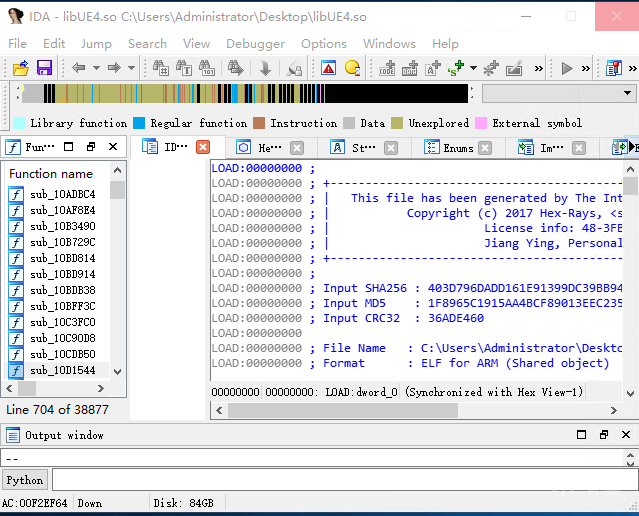Click the Unexplored olive swatch
The height and width of the screenshot is (516, 639).
point(397,123)
